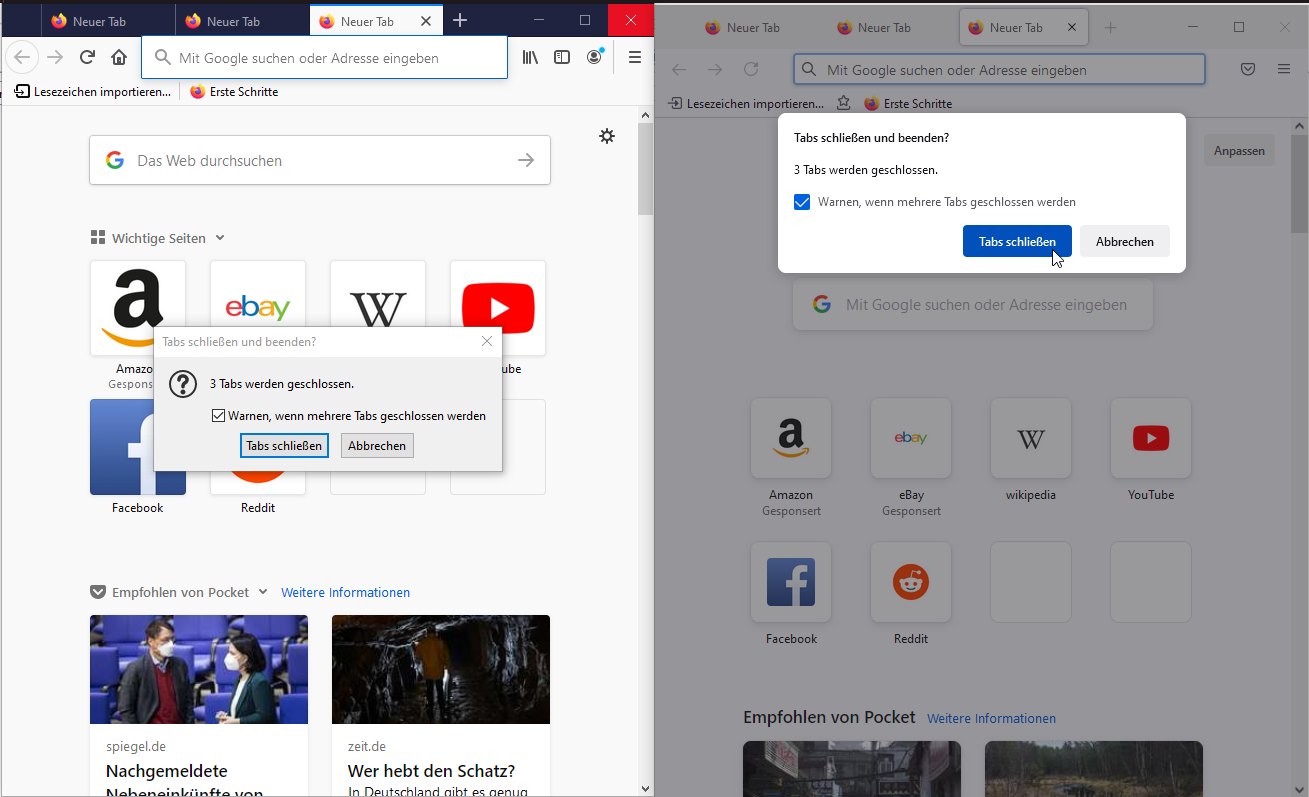The height and width of the screenshot is (797, 1309).
Task: Select the middle Neuer Tab in gray-themed Firefox
Action: [892, 27]
